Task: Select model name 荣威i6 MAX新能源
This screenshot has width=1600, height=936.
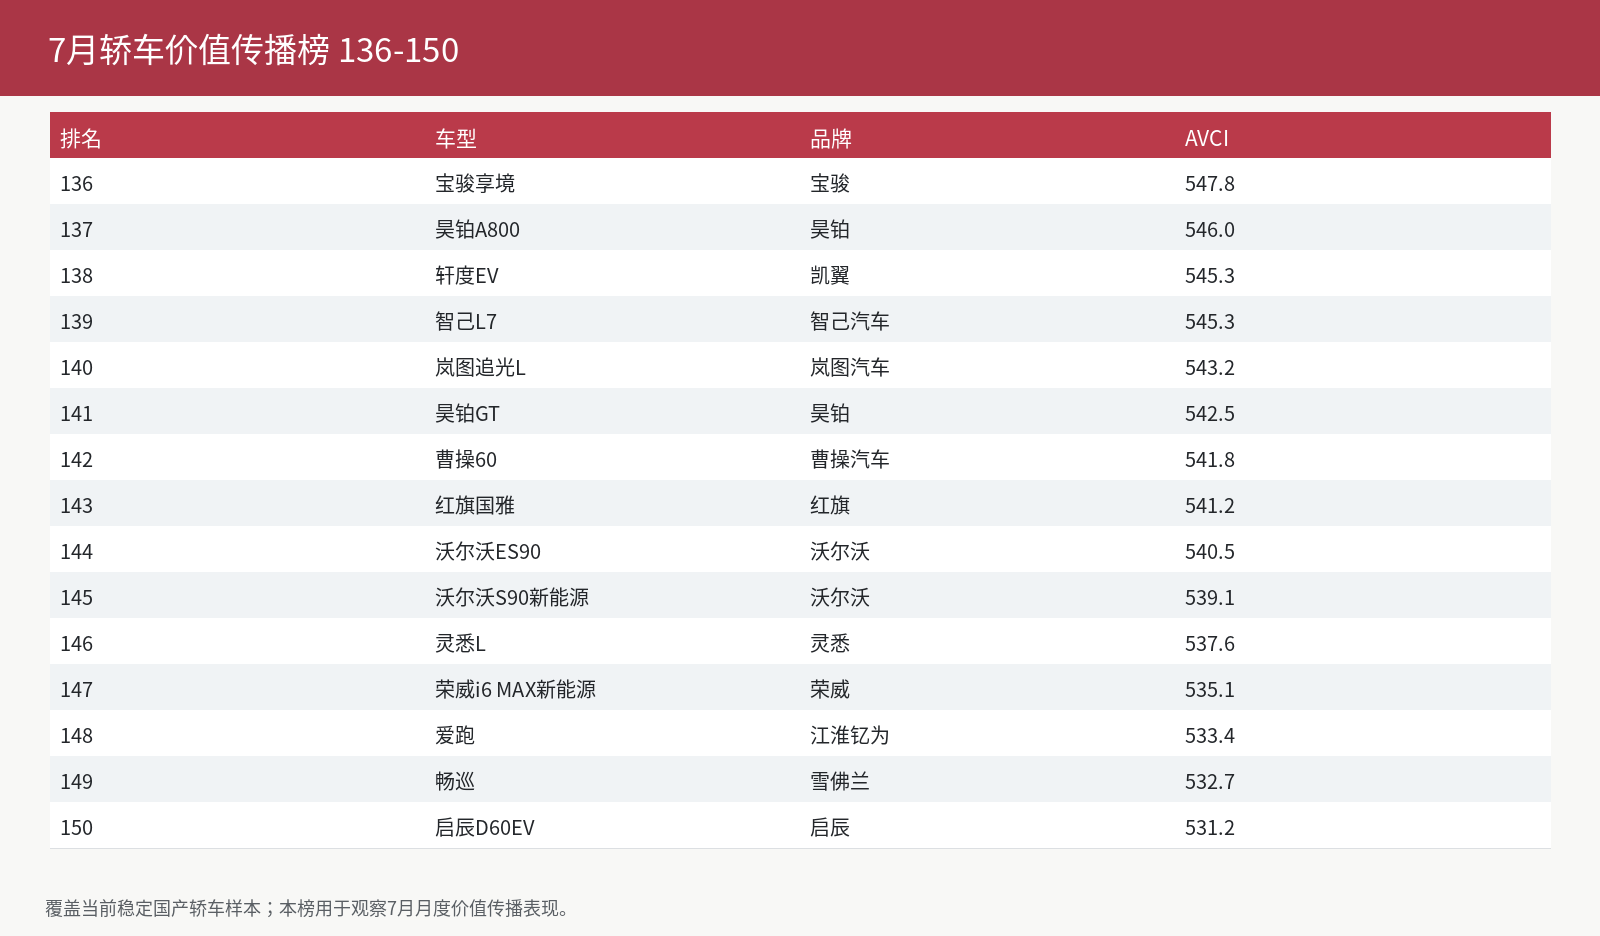Action: pos(515,690)
